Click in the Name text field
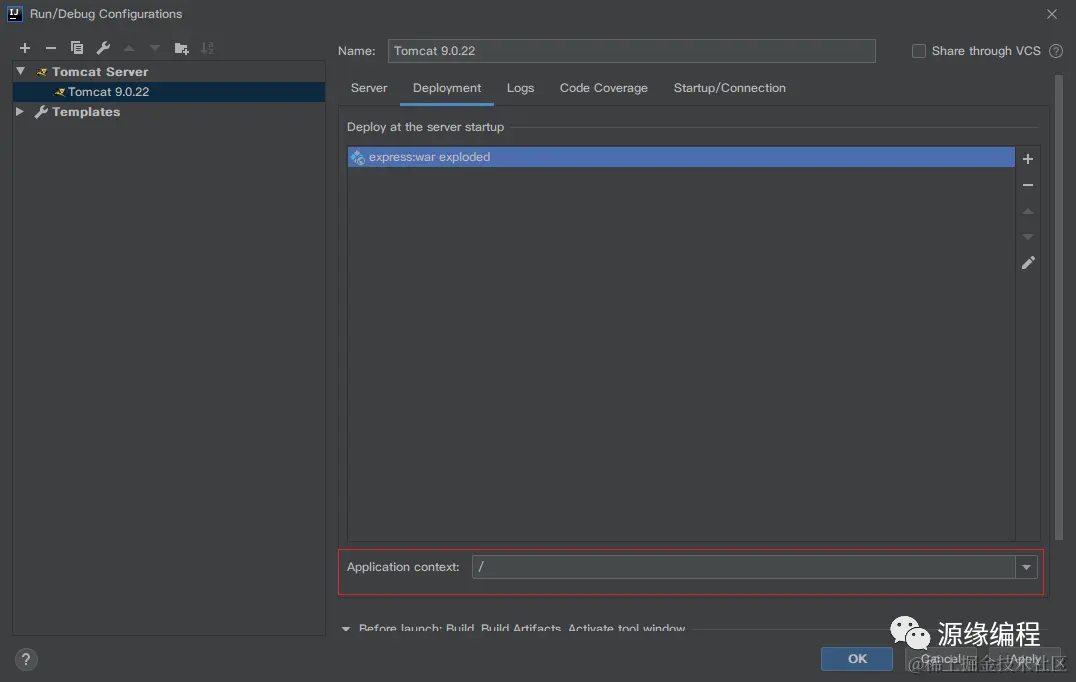 [631, 51]
